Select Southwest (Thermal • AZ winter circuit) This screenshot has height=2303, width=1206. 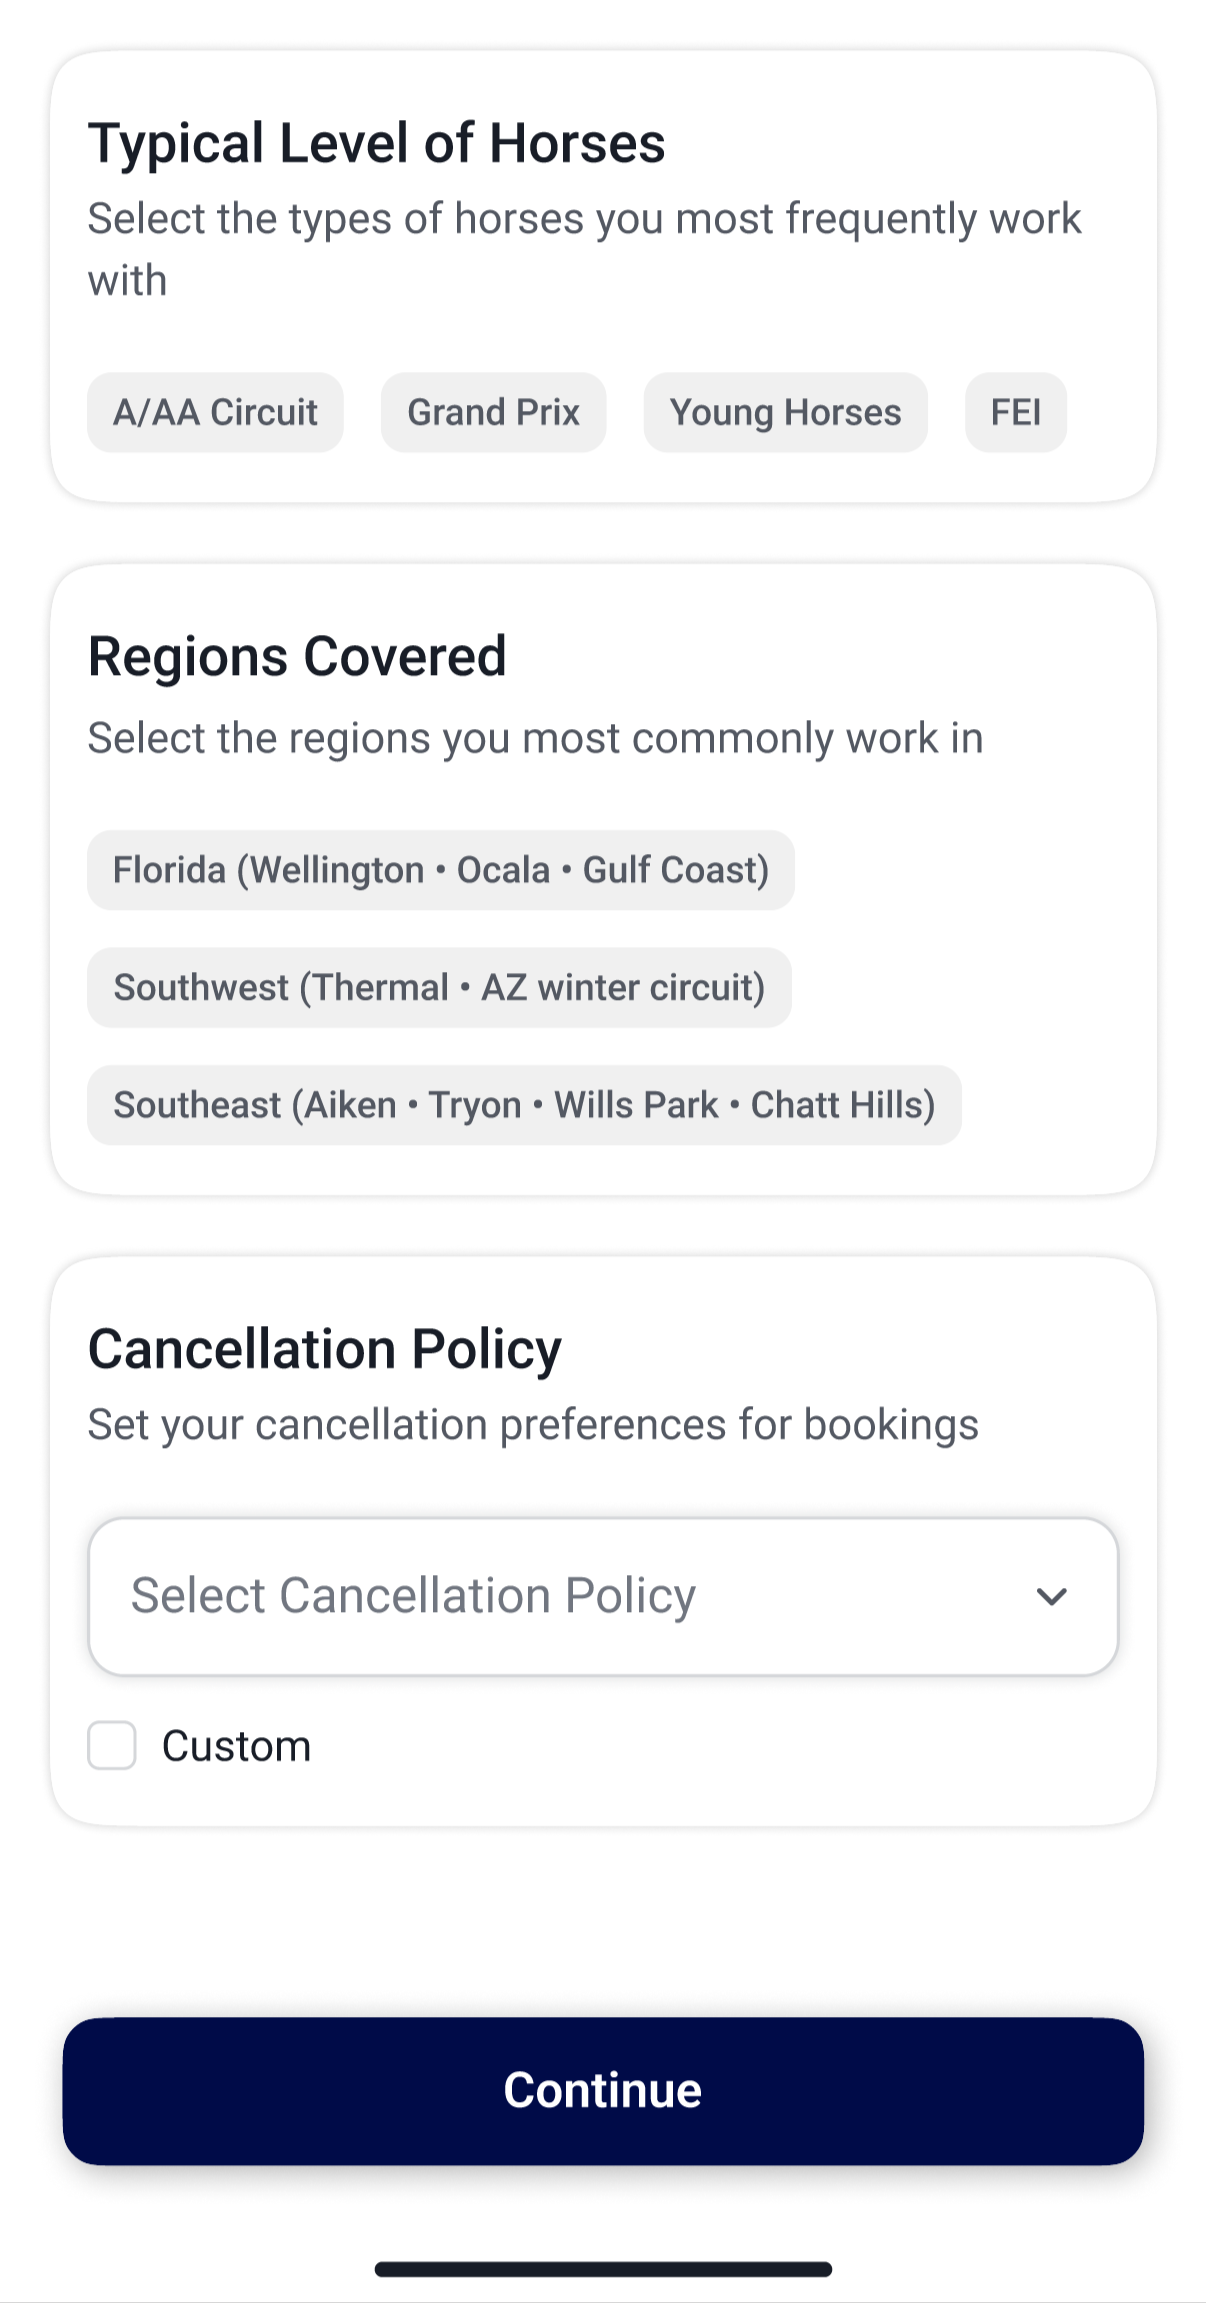pyautogui.click(x=439, y=988)
